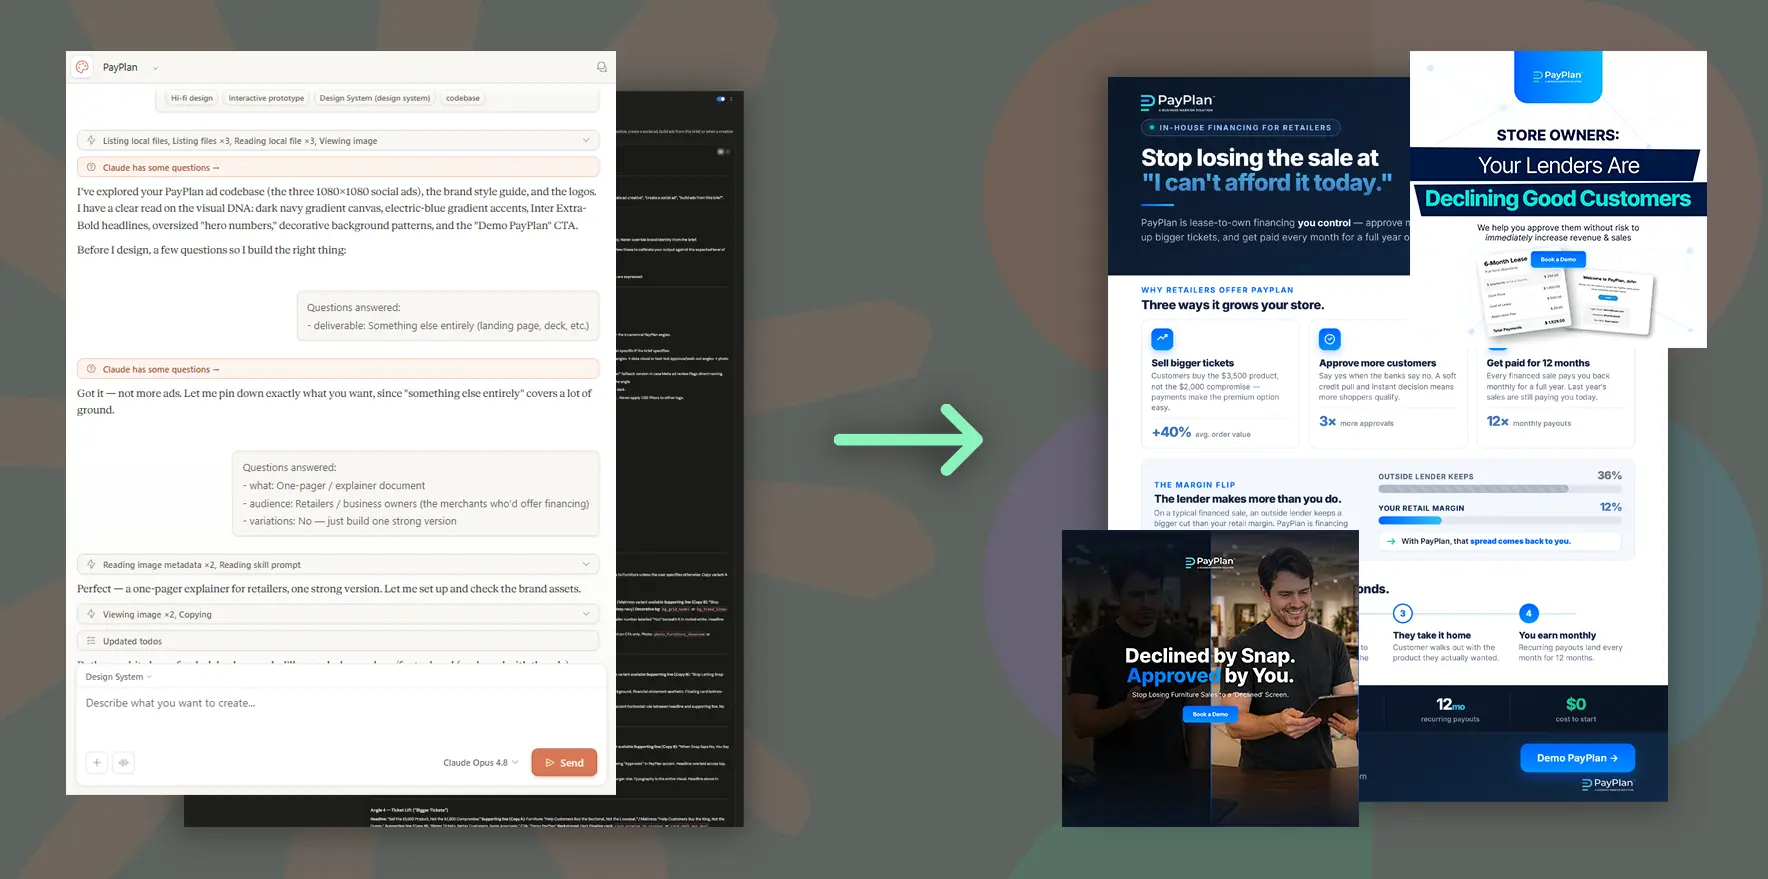Click the Book a Demo button on the photo ad
The width and height of the screenshot is (1768, 879).
(1210, 714)
